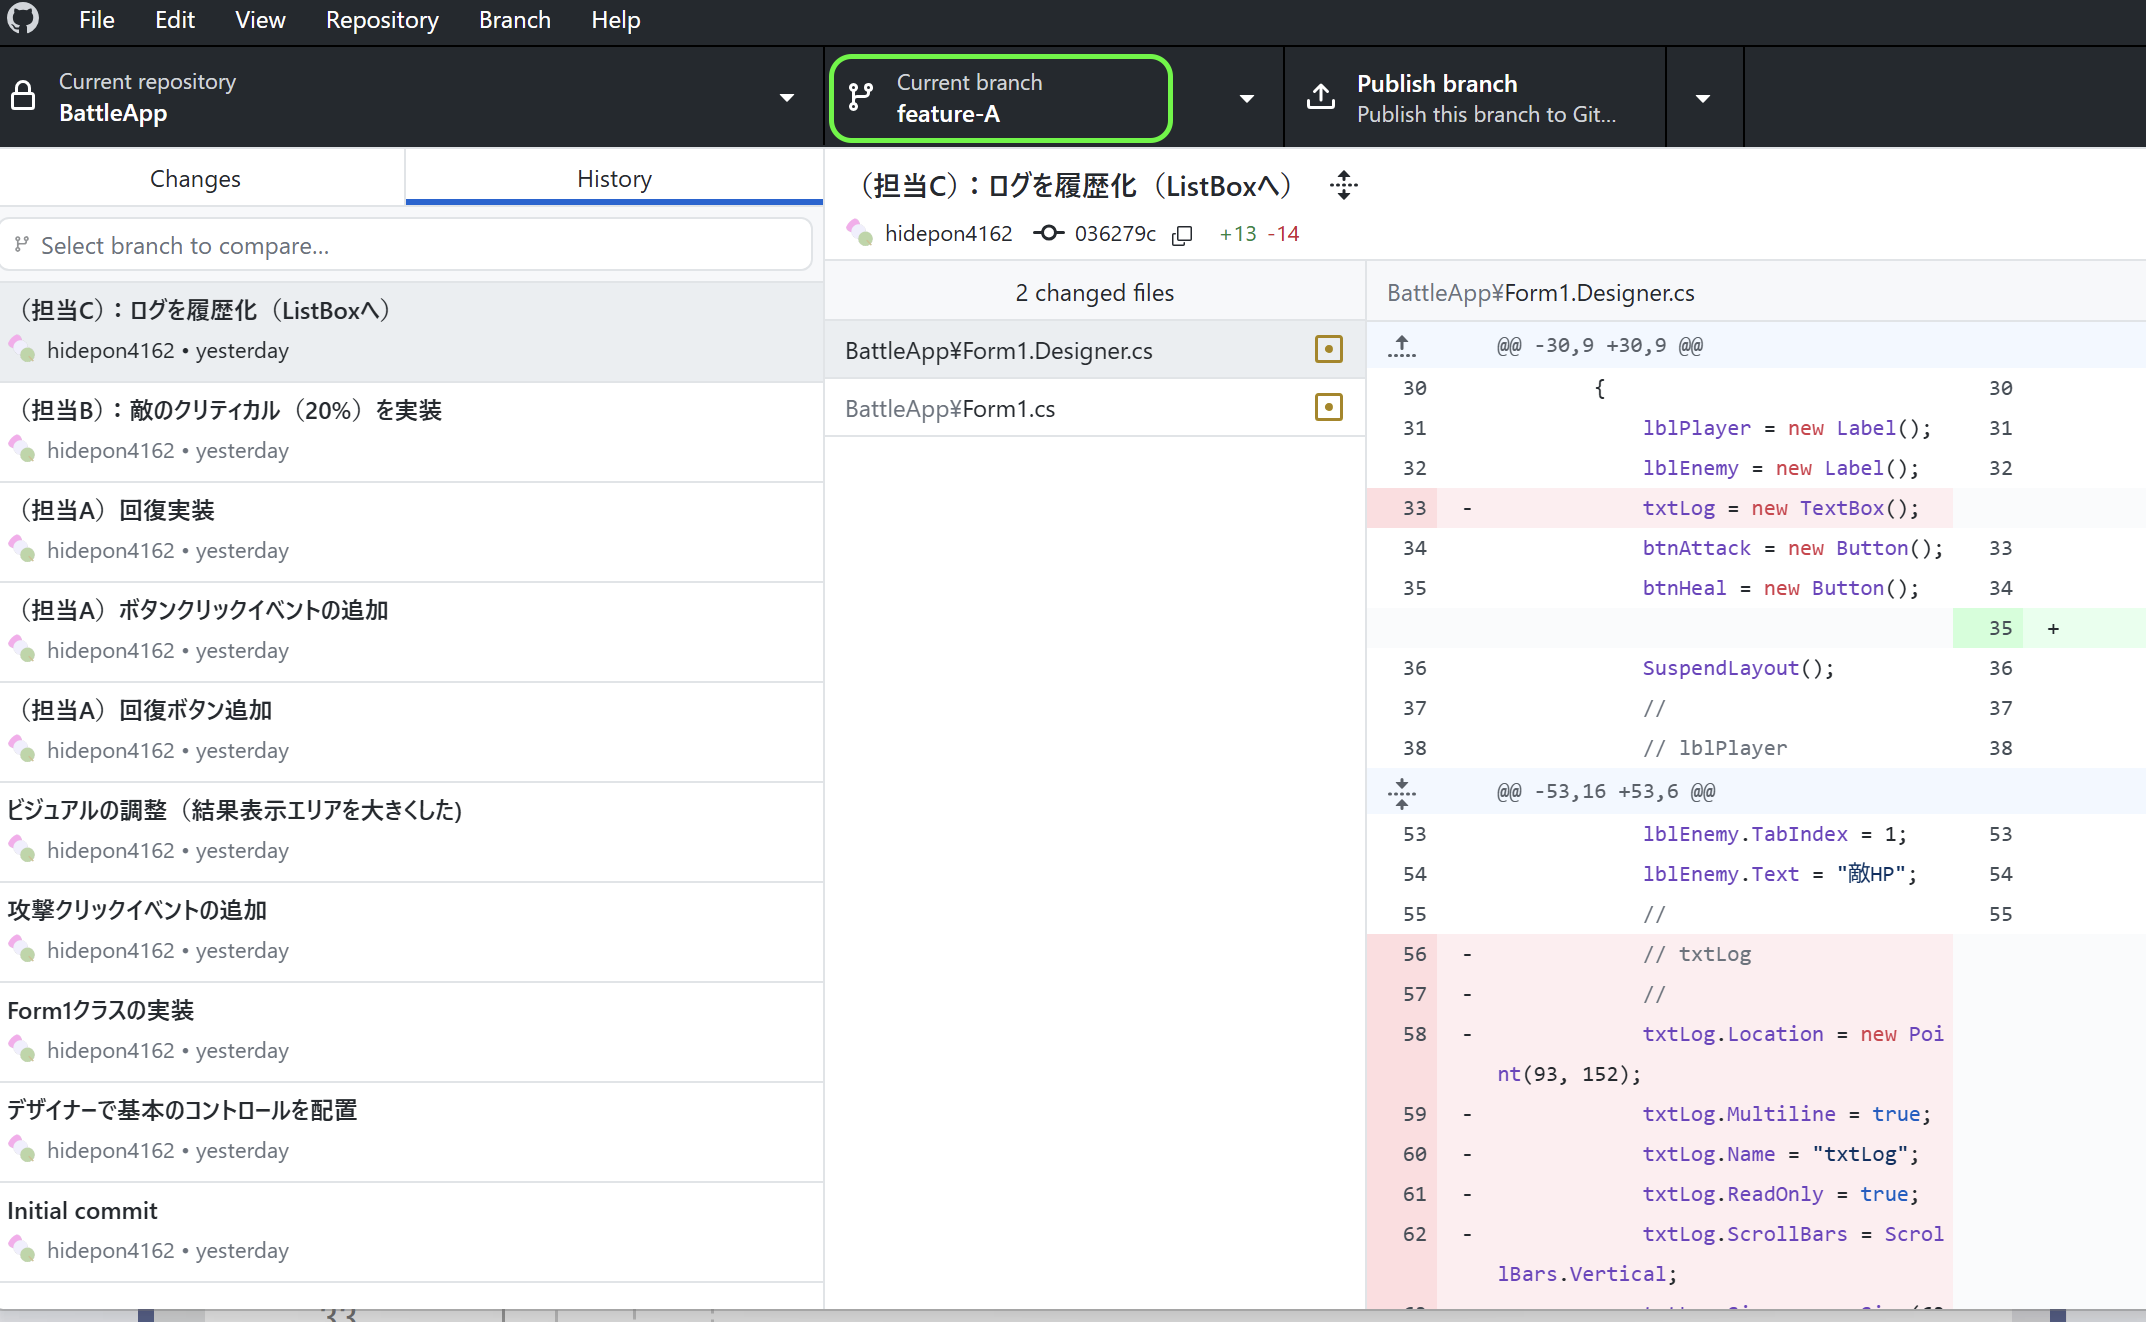Click the Publish branch upload icon
This screenshot has width=2146, height=1322.
[x=1321, y=97]
